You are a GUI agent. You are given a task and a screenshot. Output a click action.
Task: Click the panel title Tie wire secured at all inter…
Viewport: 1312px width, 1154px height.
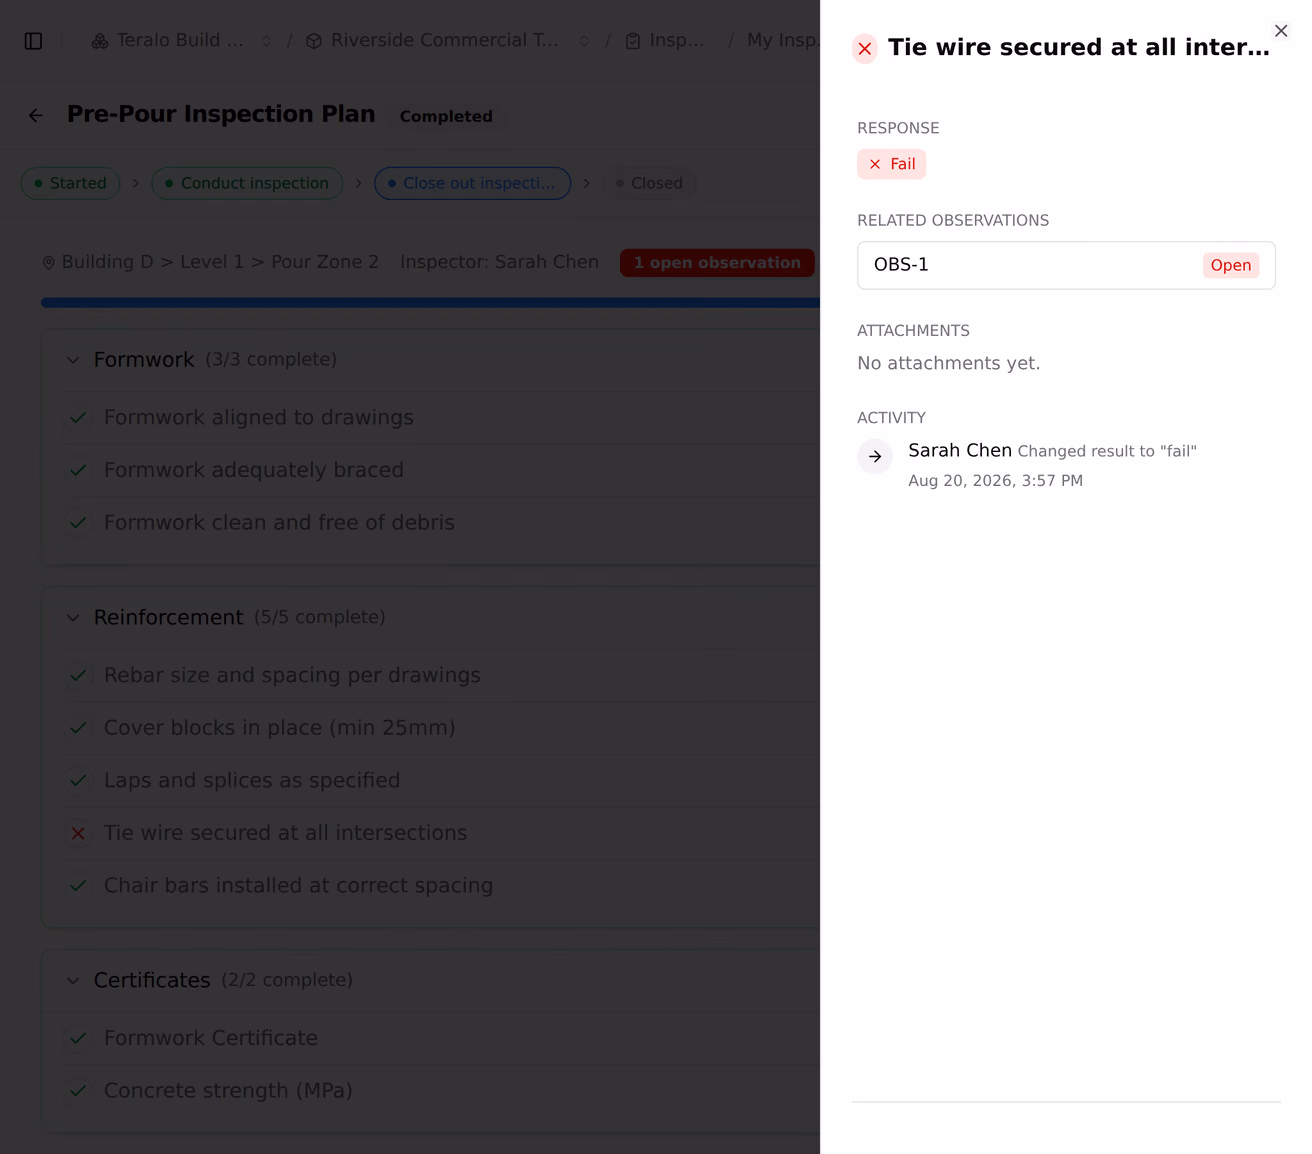1079,48
